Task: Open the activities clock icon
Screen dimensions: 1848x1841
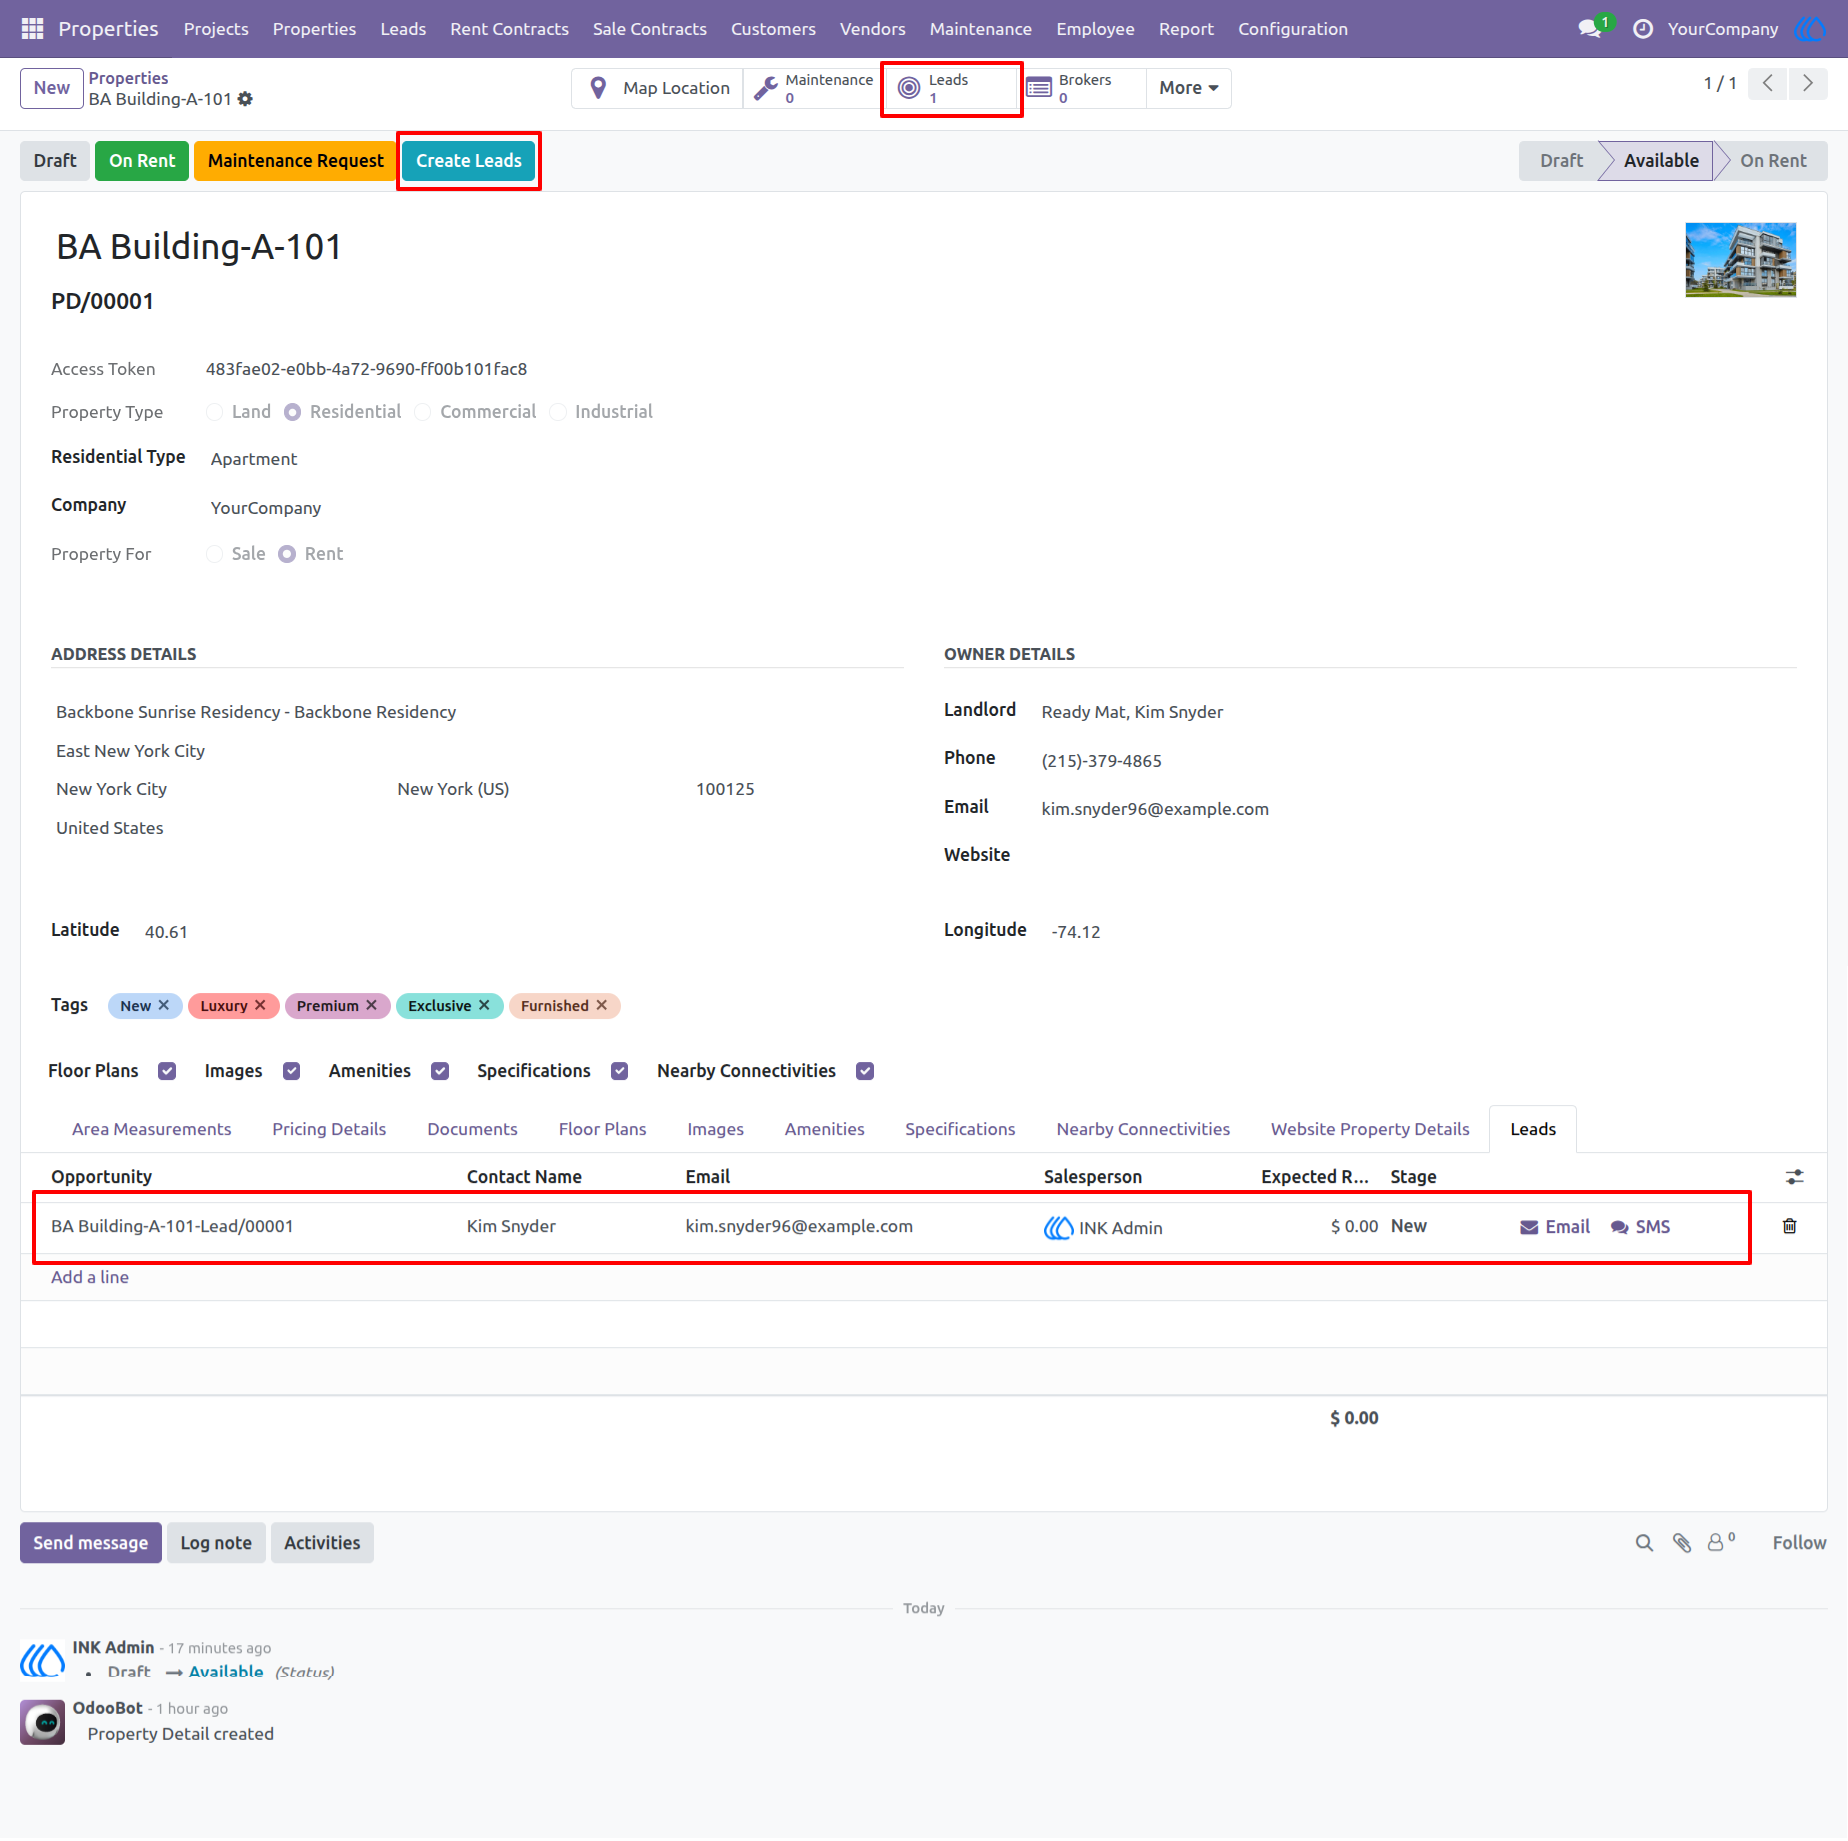Action: [1643, 29]
